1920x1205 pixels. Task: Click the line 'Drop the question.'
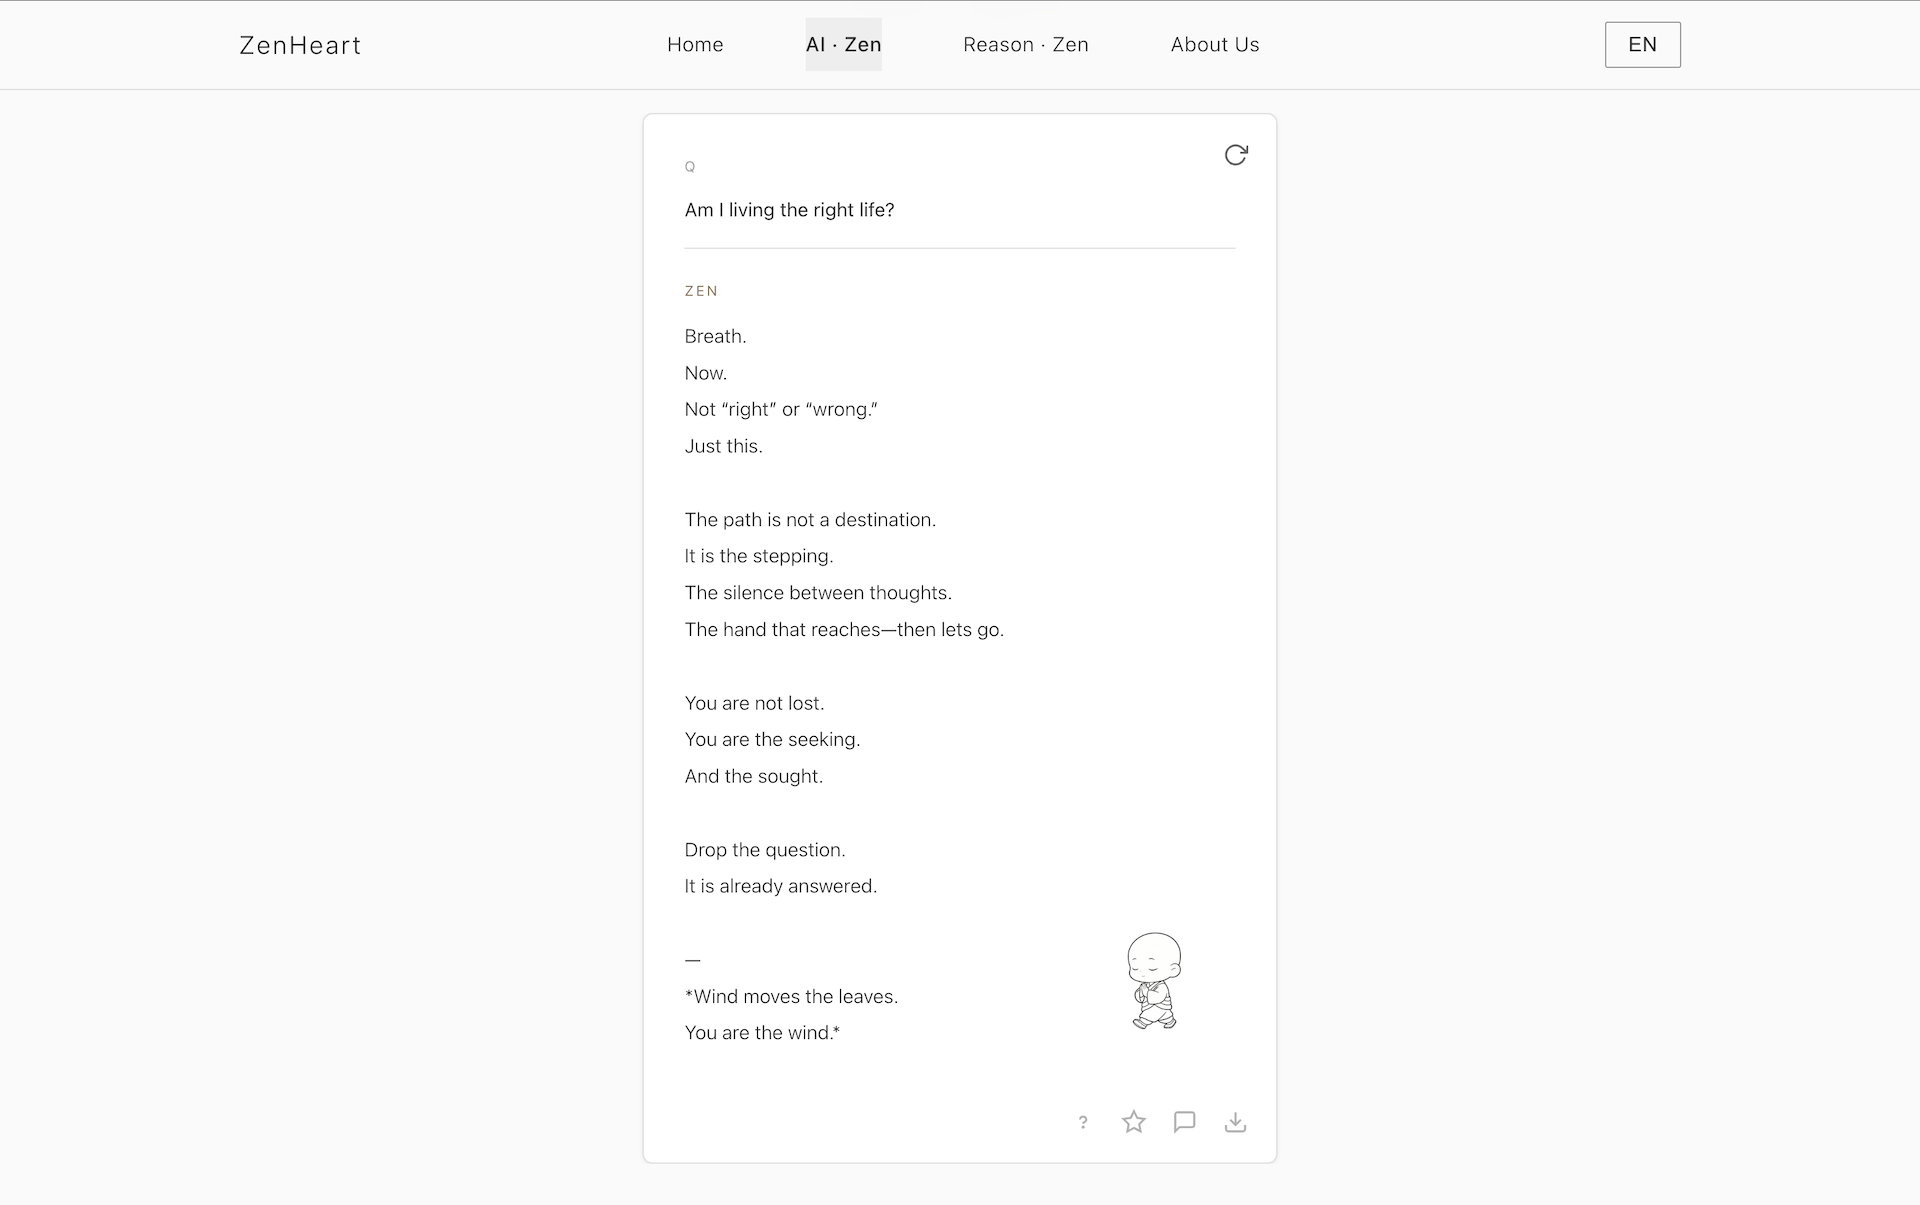click(x=765, y=849)
